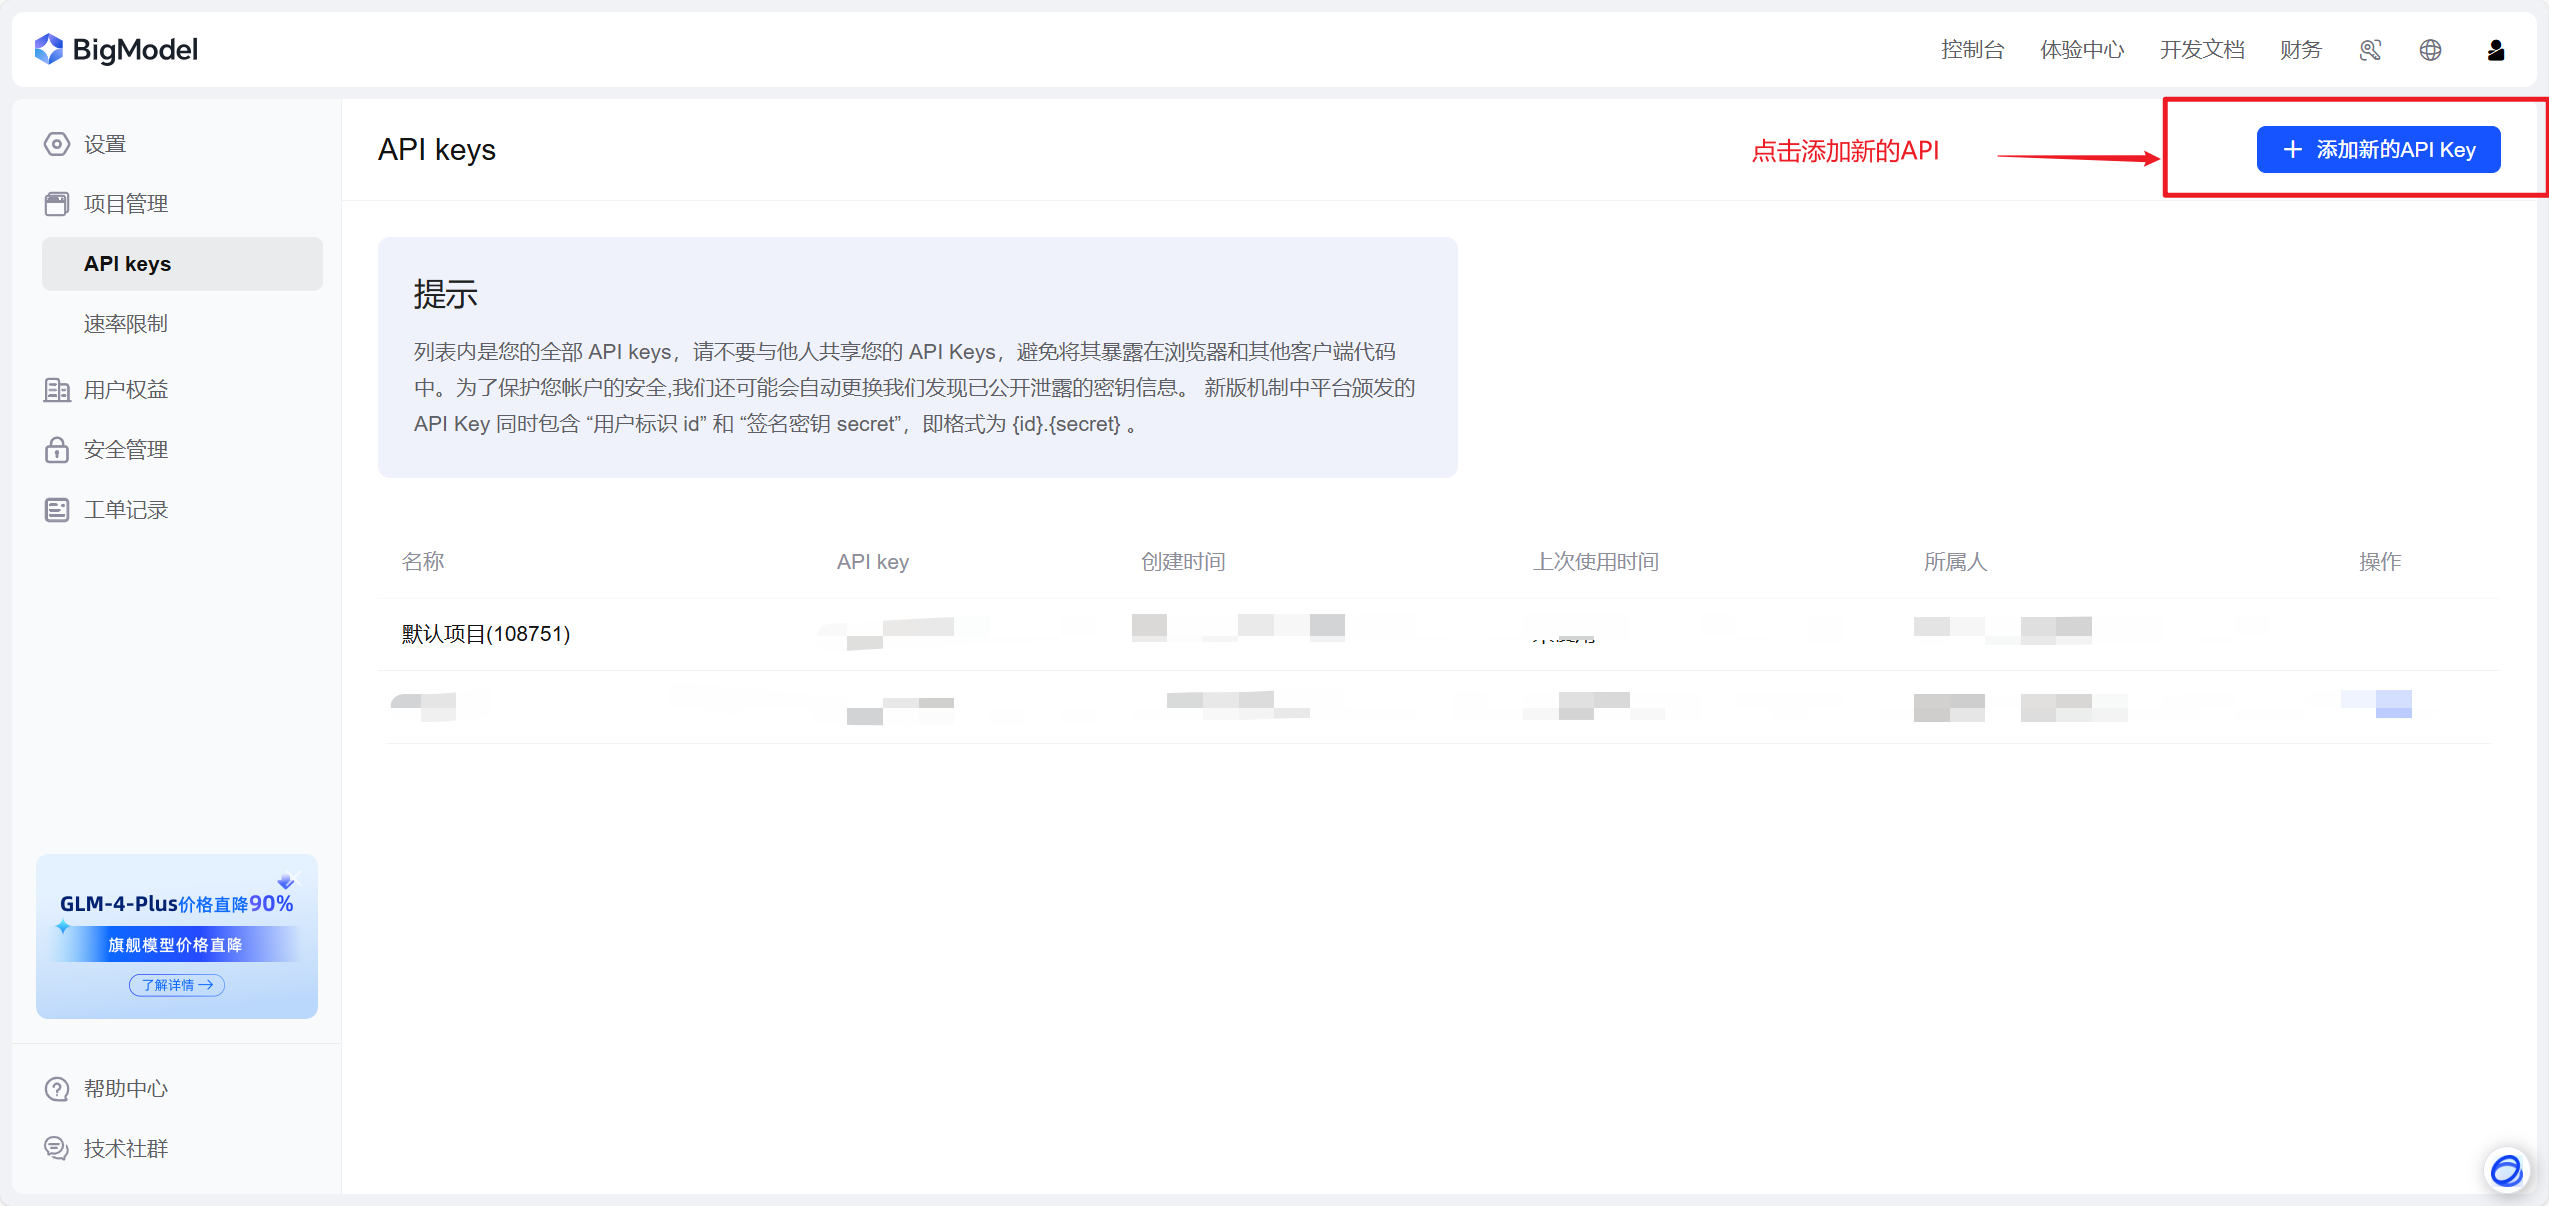Open the 设置 settings gear icon

[x=57, y=144]
